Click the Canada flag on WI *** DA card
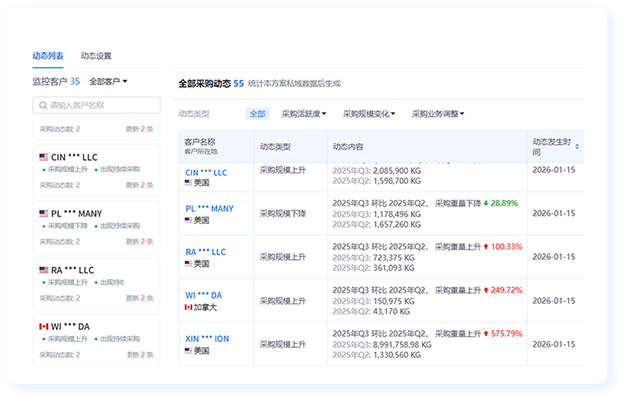Screen dimensions: 624x401 [x=44, y=327]
